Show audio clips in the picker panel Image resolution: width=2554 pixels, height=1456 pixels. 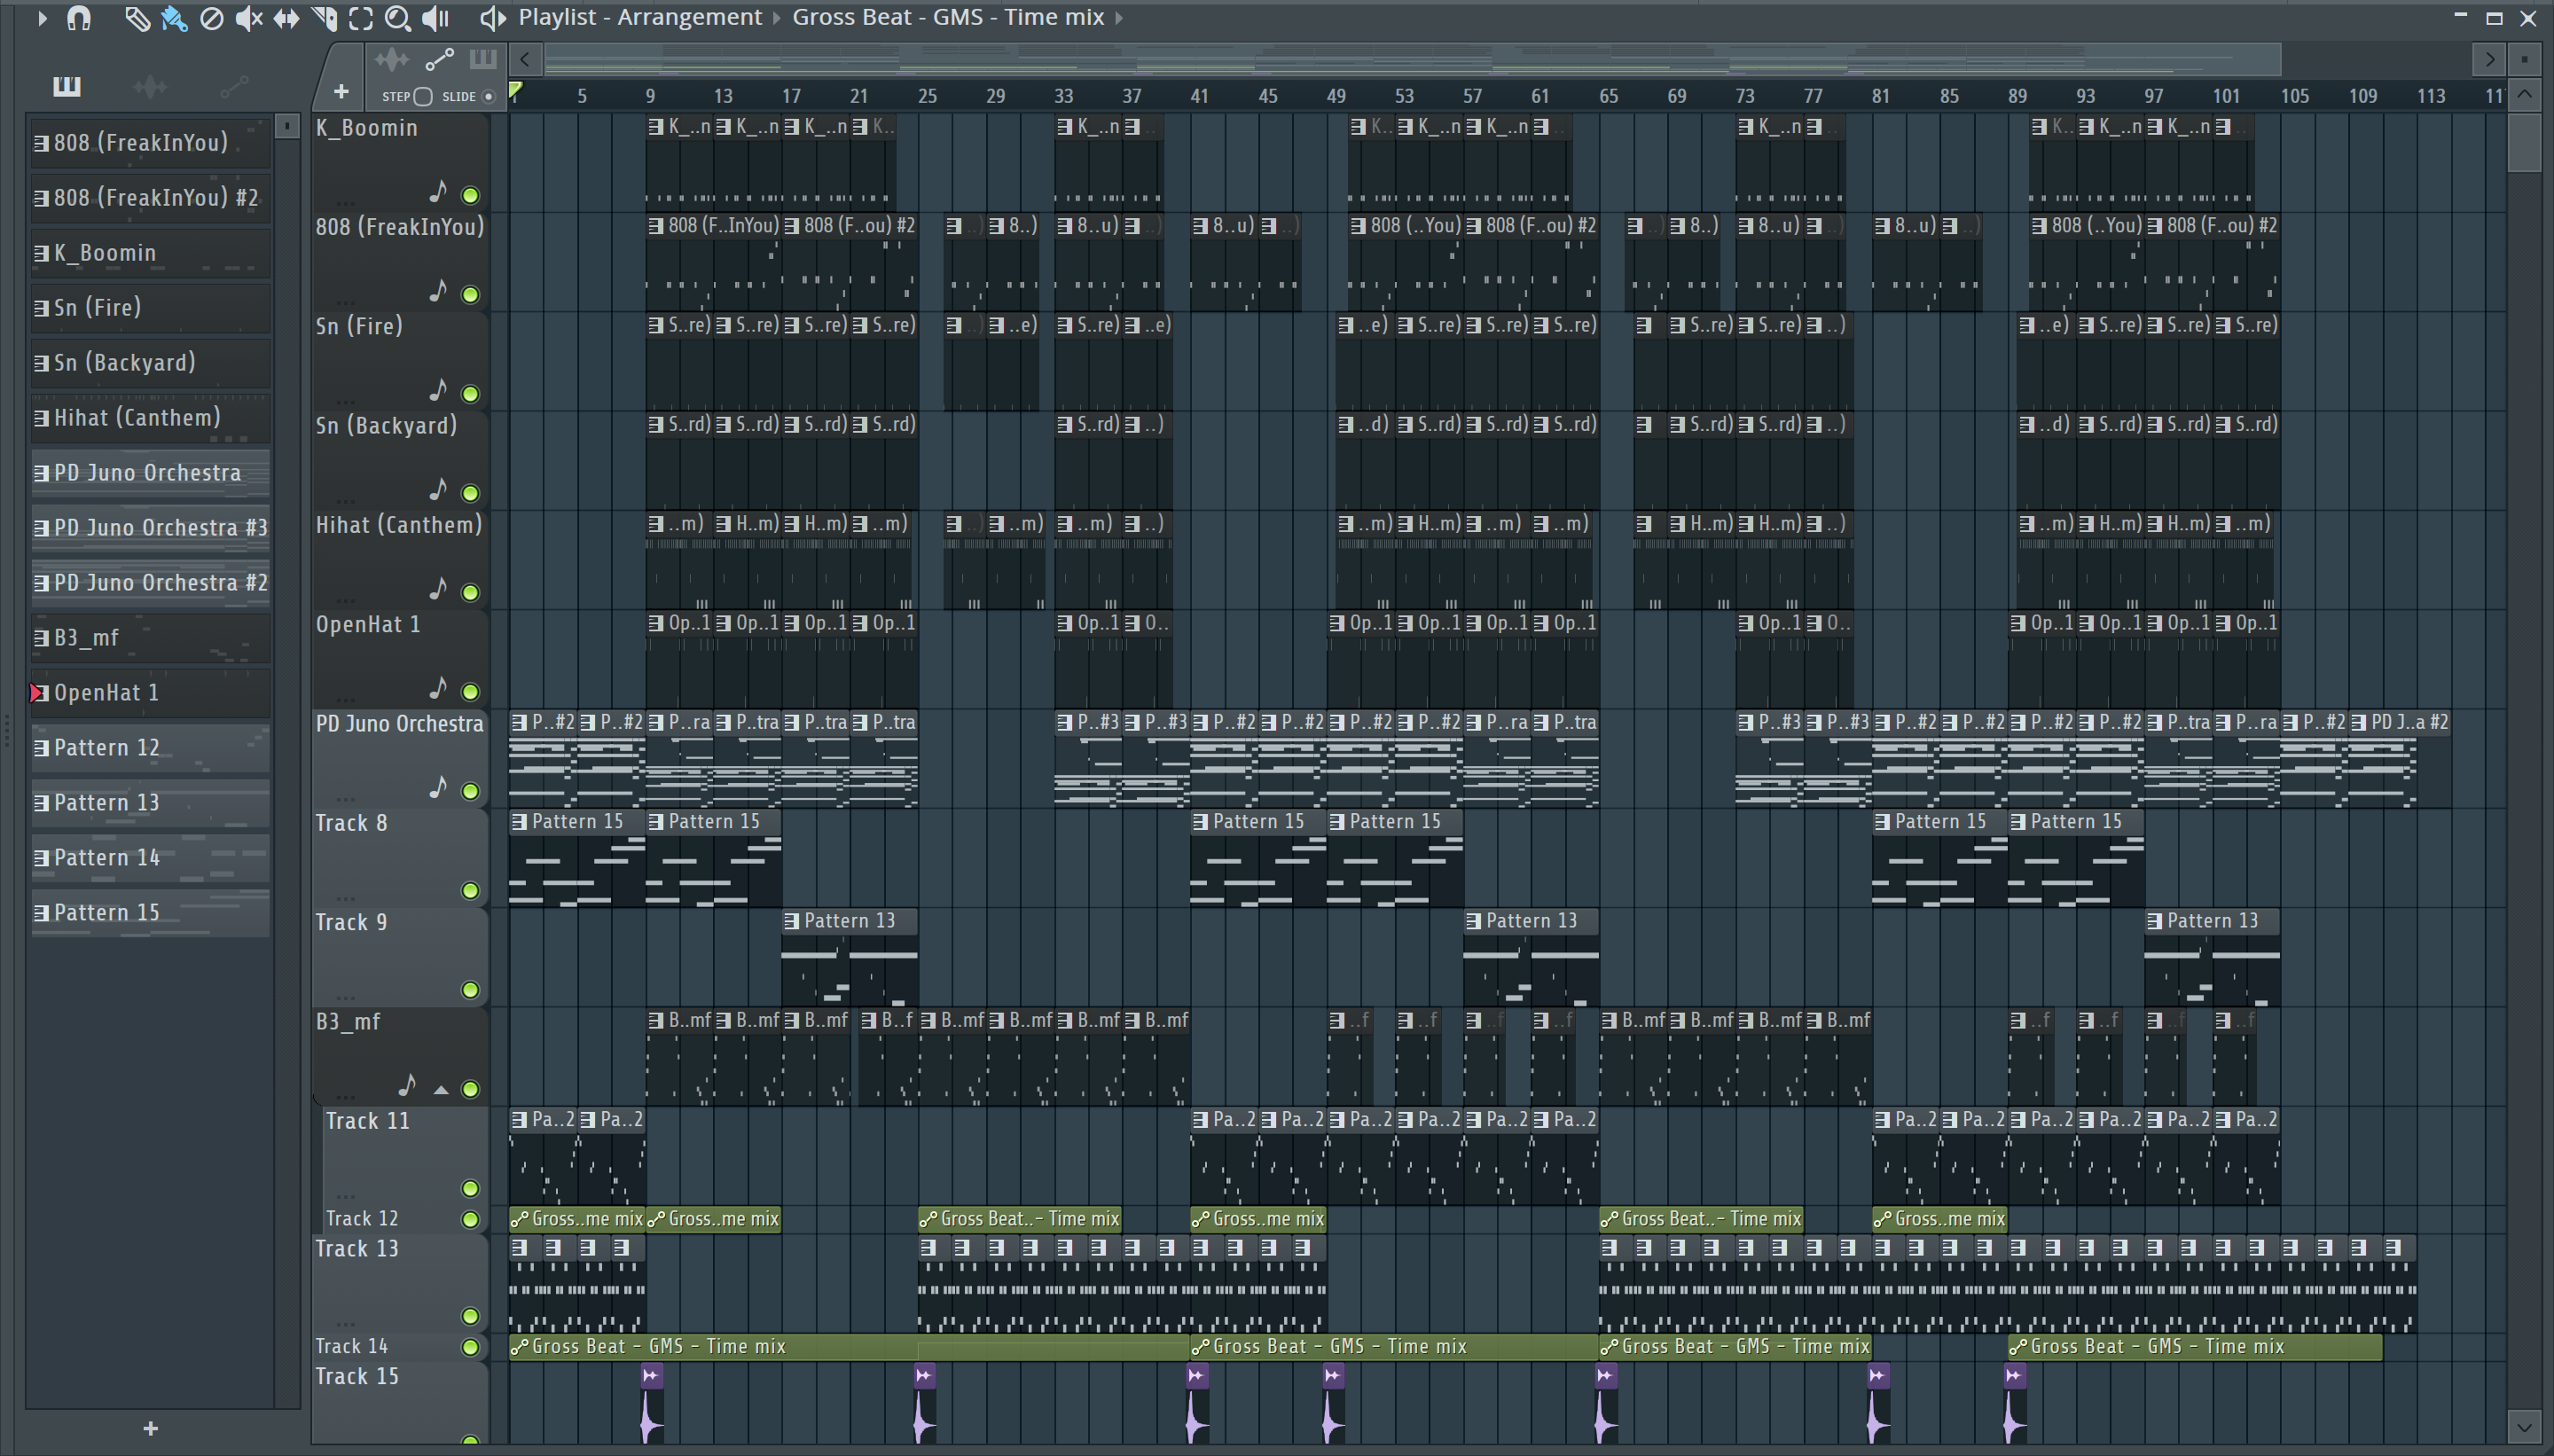pyautogui.click(x=150, y=88)
